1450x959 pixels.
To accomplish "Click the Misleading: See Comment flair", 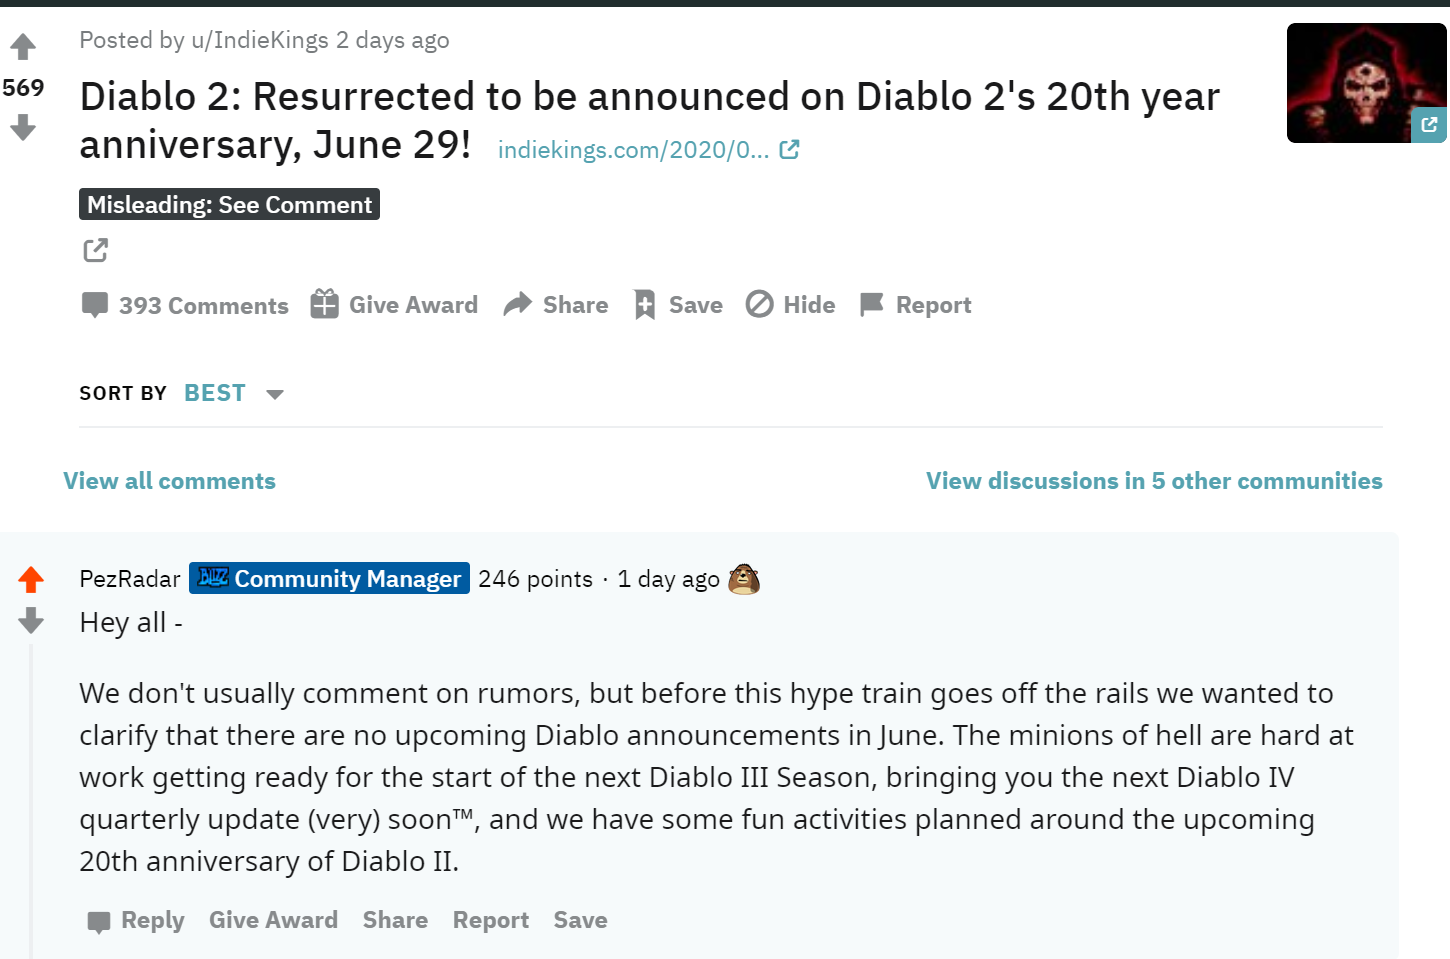I will pyautogui.click(x=229, y=204).
